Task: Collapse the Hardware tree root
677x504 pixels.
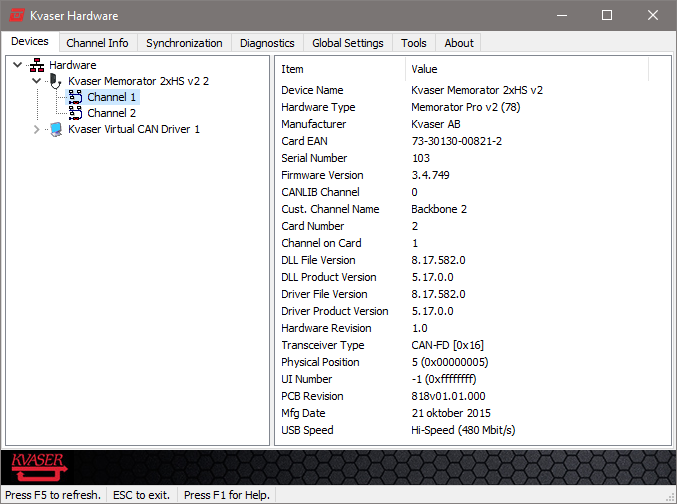Action: pyautogui.click(x=18, y=65)
